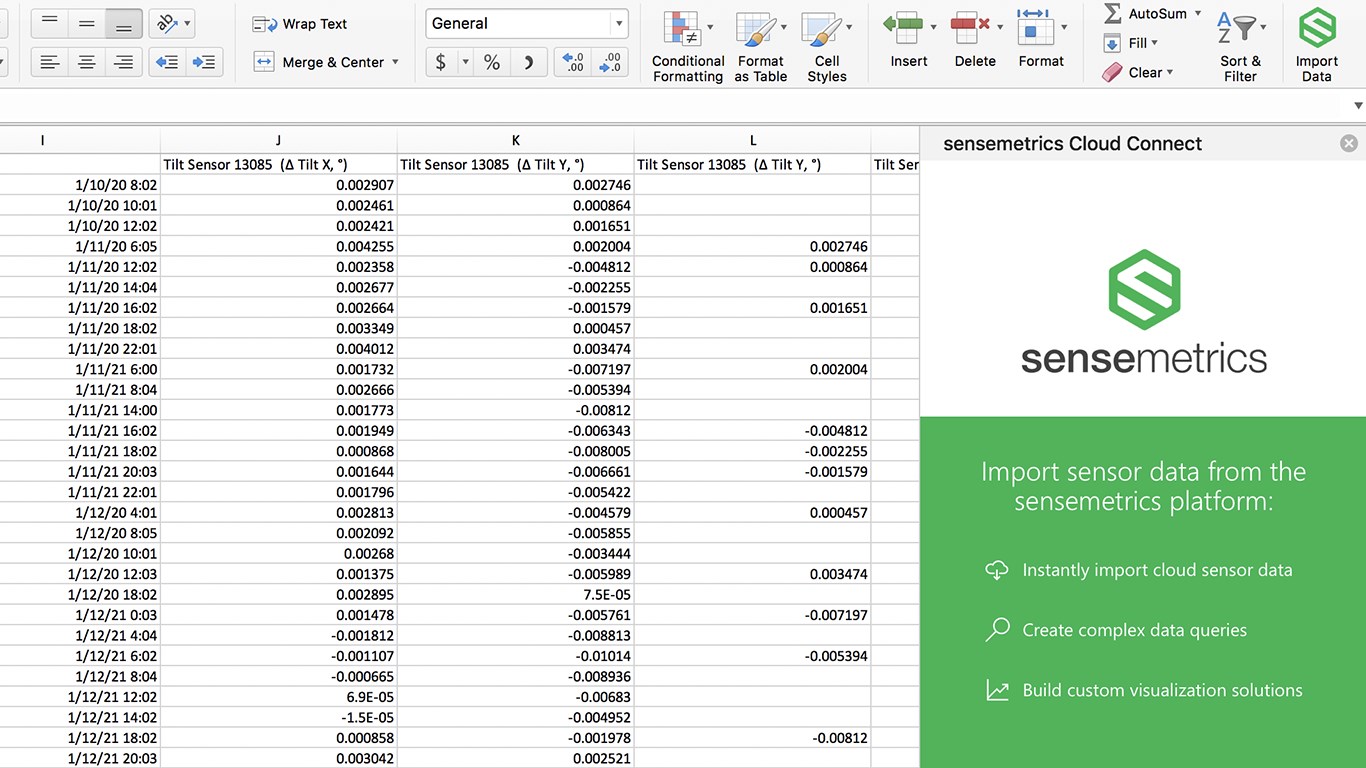Click Merge & Center

click(319, 62)
